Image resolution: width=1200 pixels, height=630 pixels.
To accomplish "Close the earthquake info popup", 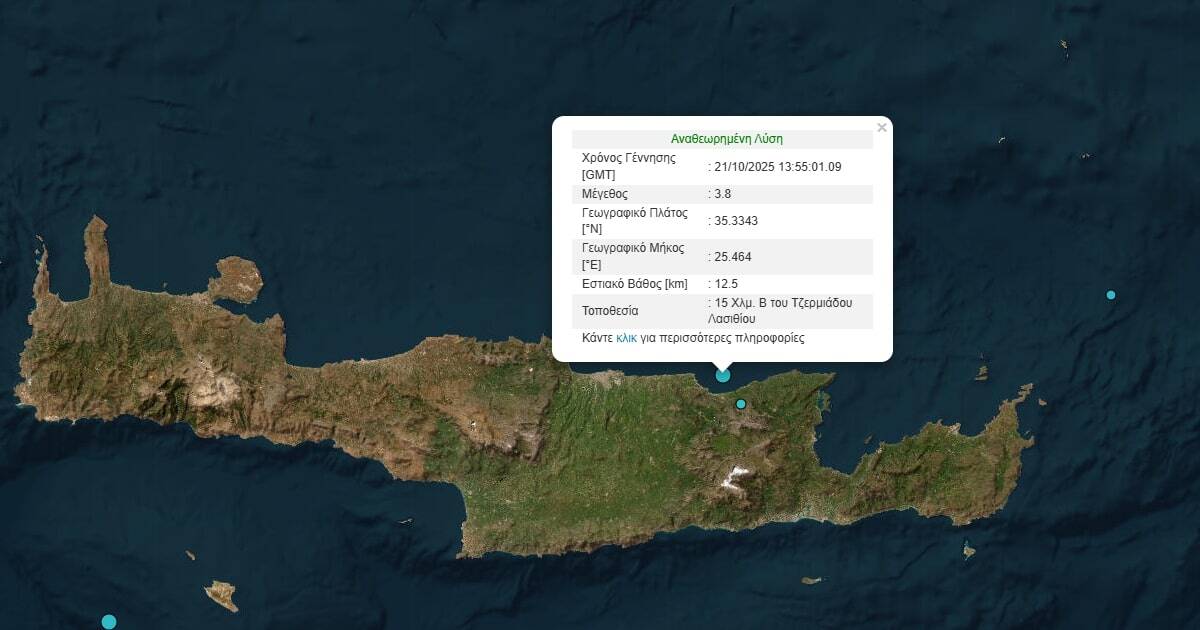I will (x=881, y=128).
